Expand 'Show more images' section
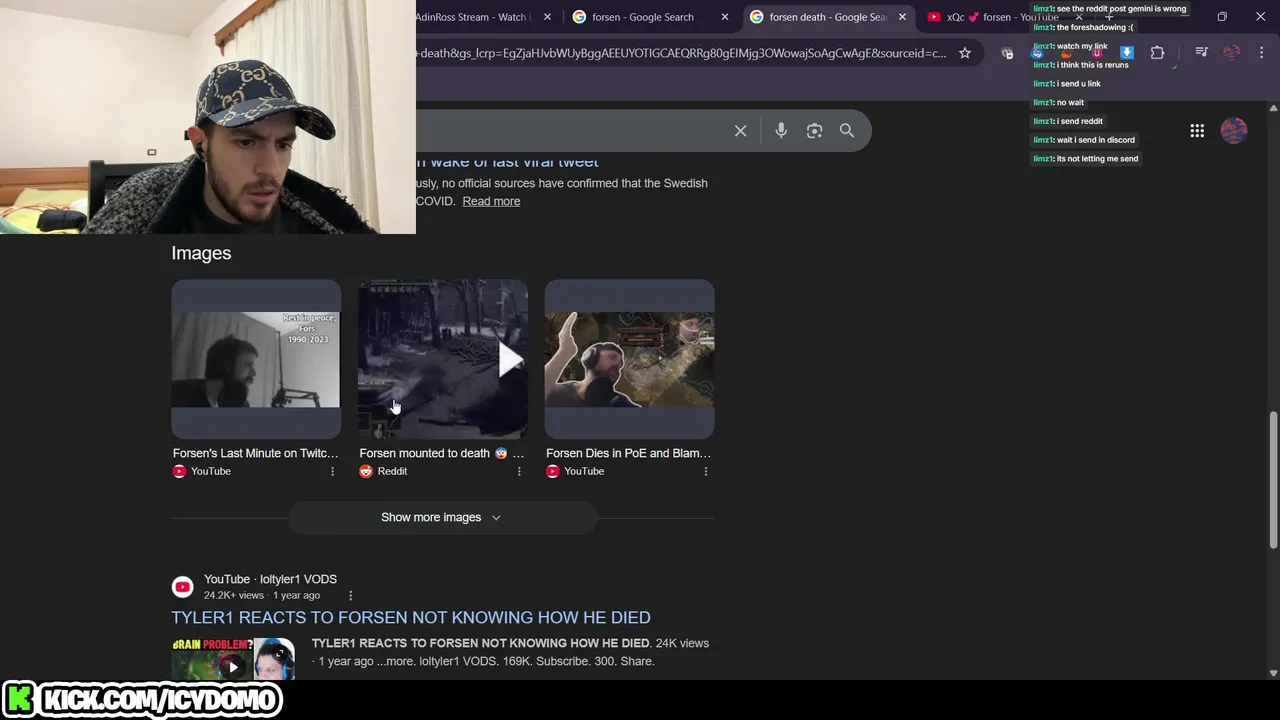Image resolution: width=1280 pixels, height=720 pixels. pyautogui.click(x=441, y=517)
